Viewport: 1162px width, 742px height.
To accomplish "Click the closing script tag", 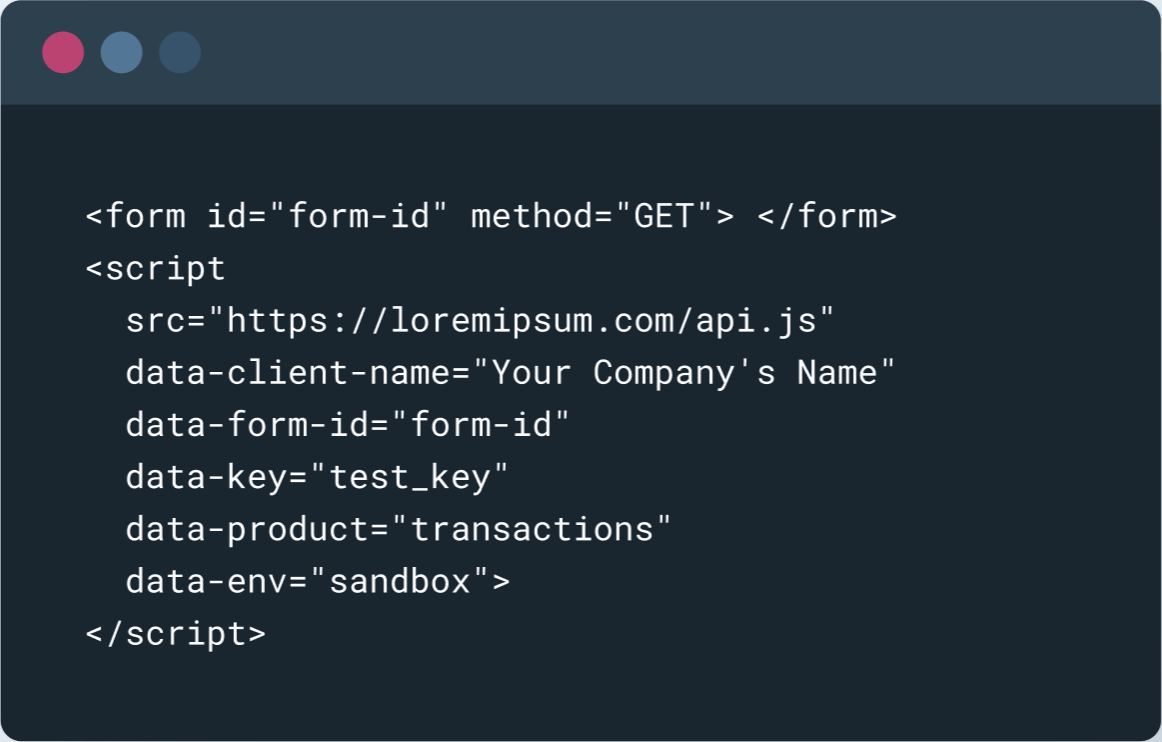I will click(176, 633).
